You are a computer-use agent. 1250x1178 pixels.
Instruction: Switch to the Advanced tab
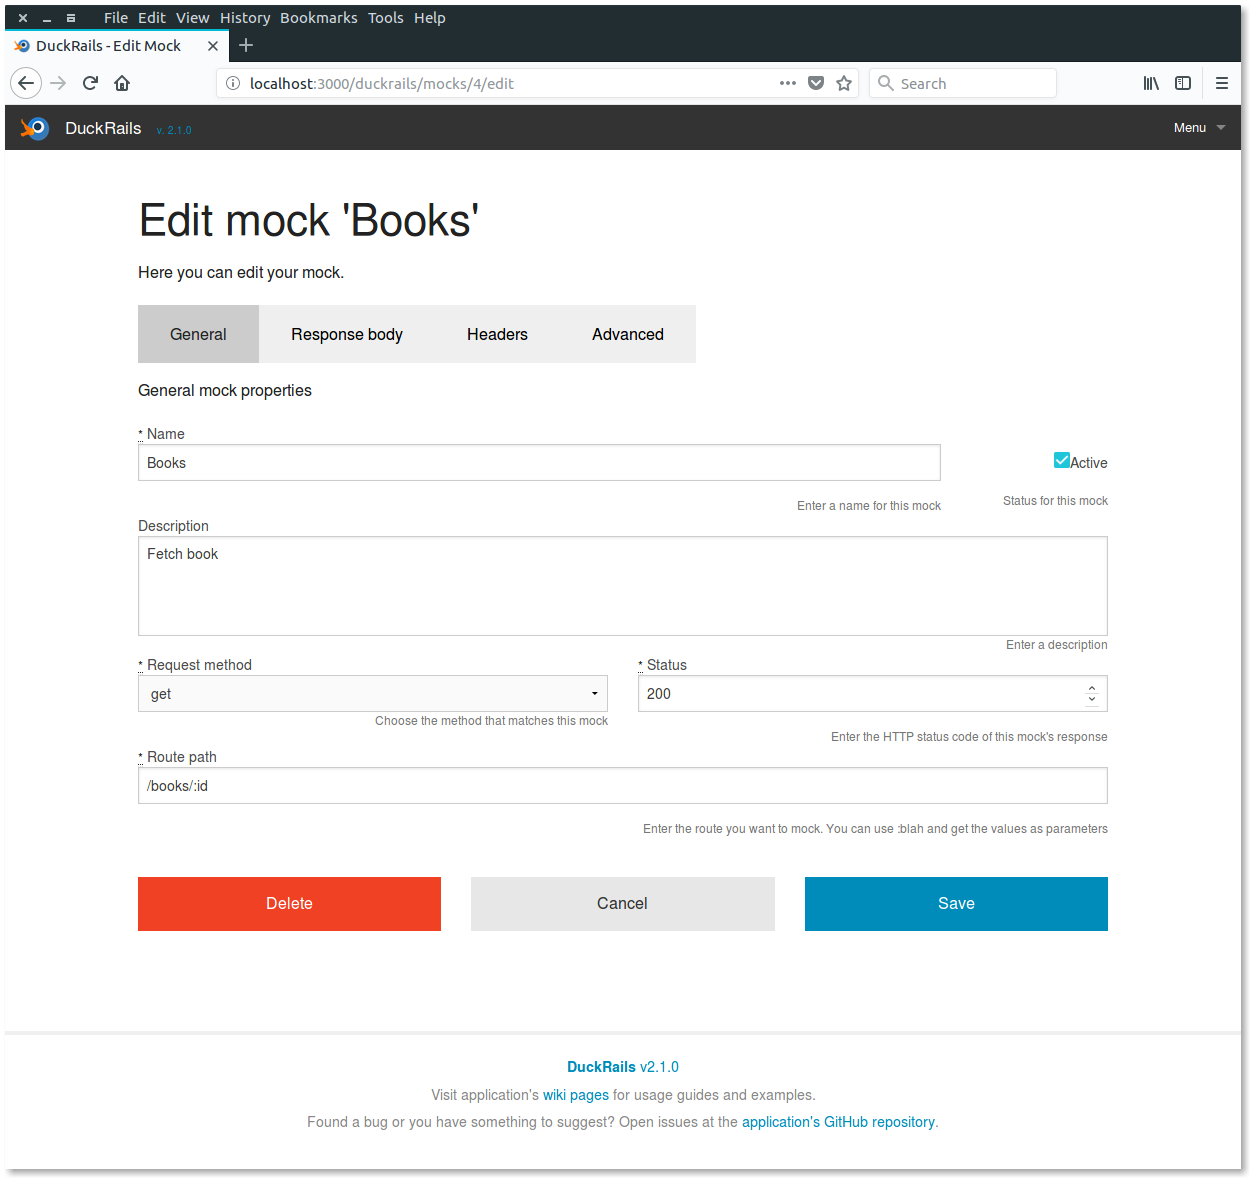tap(628, 334)
